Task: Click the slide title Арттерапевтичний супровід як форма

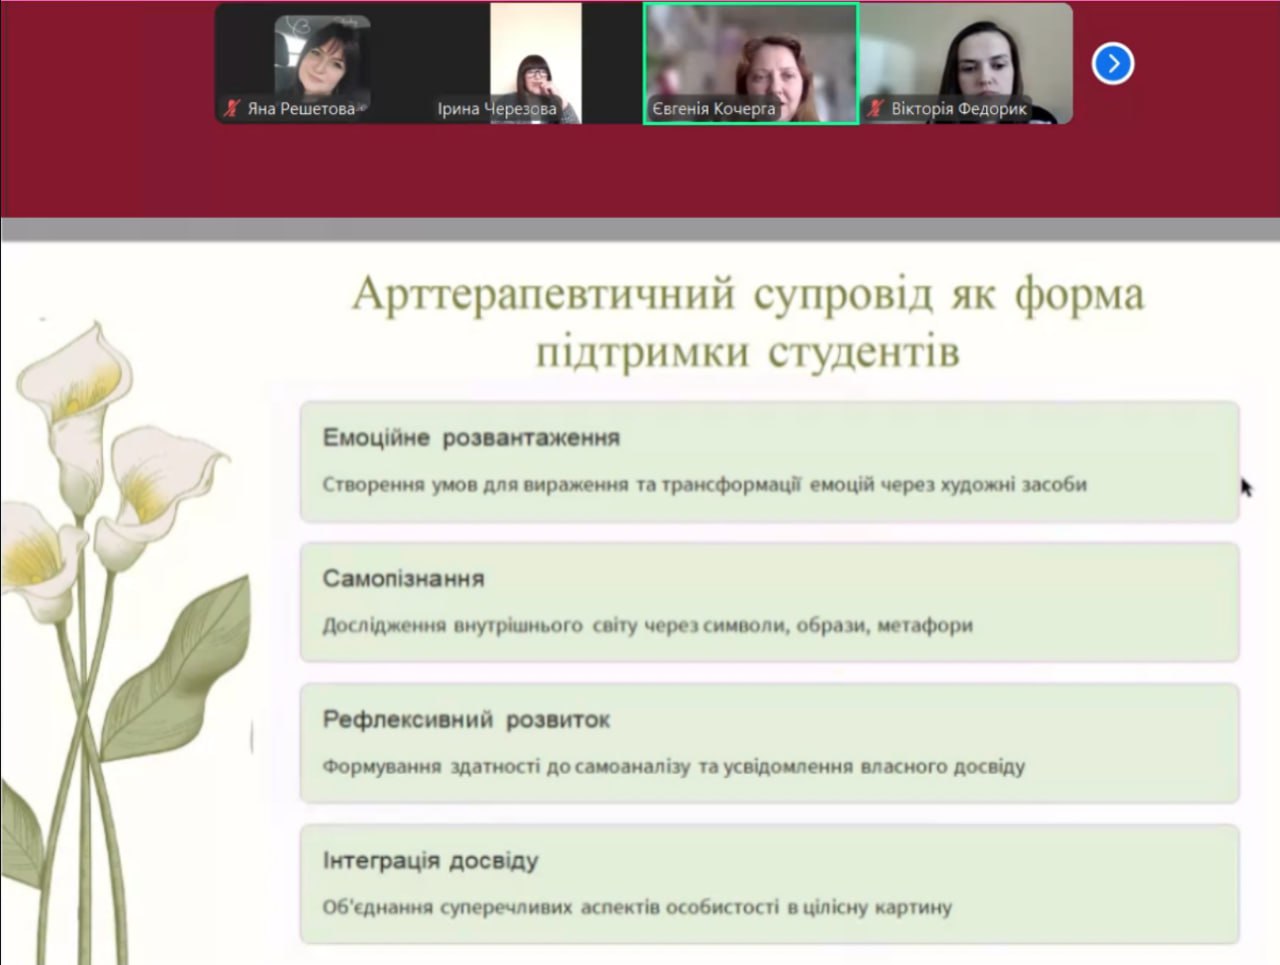Action: tap(748, 294)
